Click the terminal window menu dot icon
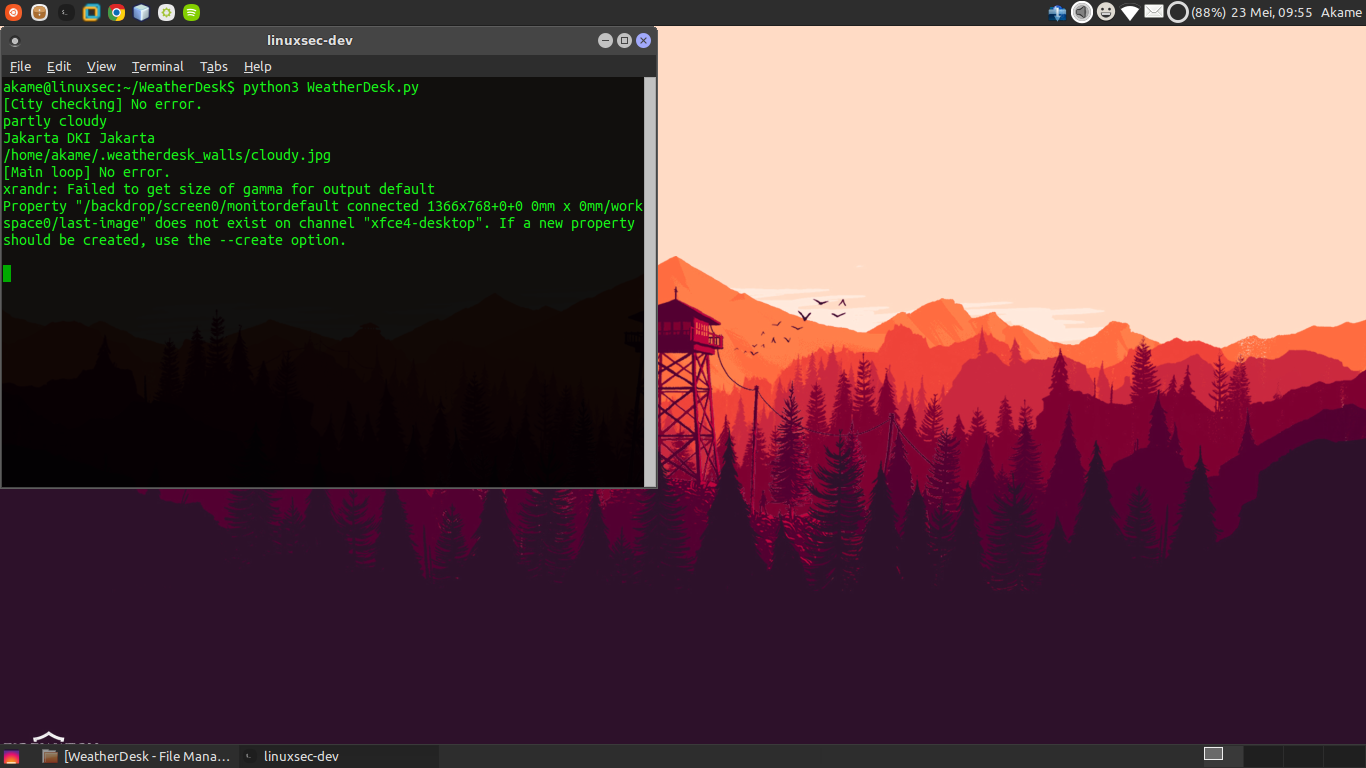Screen dimensions: 1366x768 15,41
